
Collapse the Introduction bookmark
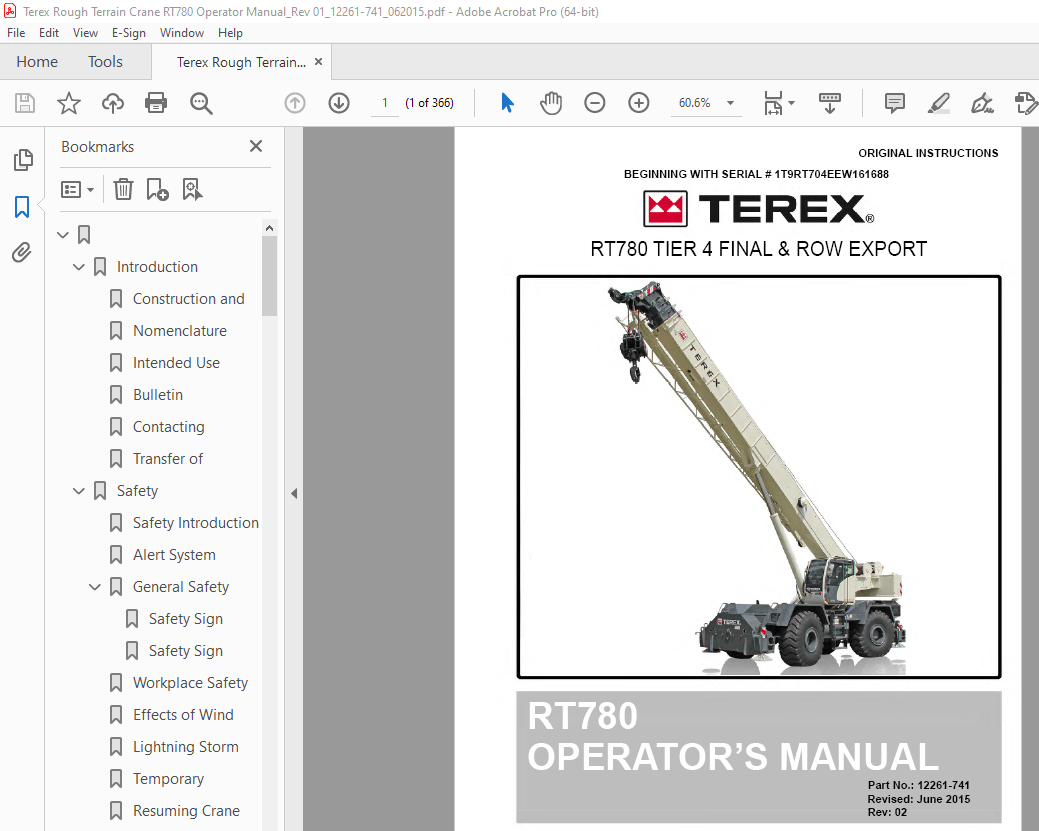click(x=78, y=266)
